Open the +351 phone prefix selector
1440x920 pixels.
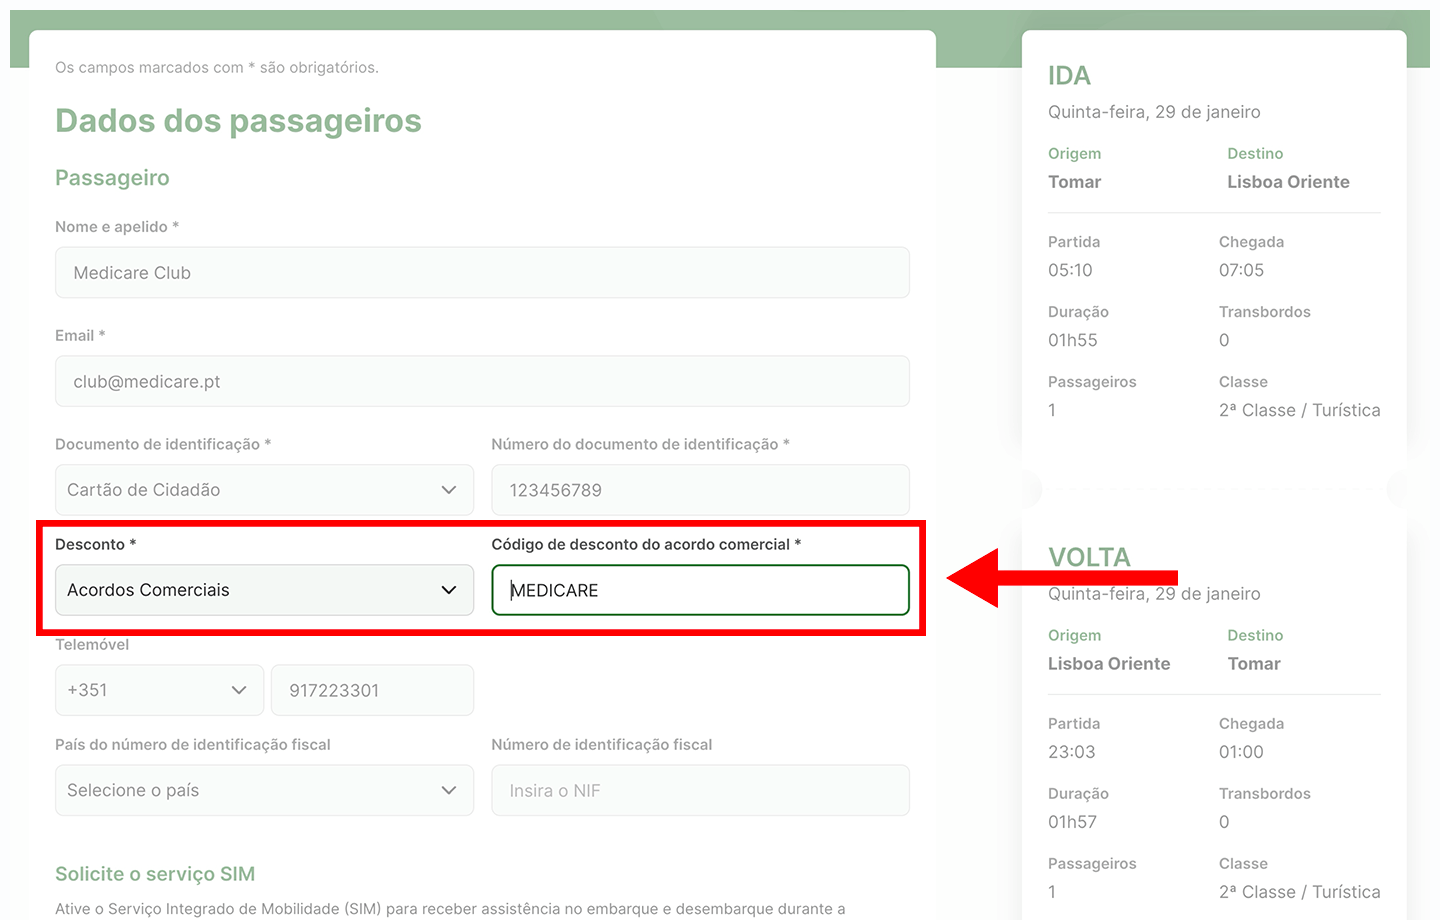point(159,690)
